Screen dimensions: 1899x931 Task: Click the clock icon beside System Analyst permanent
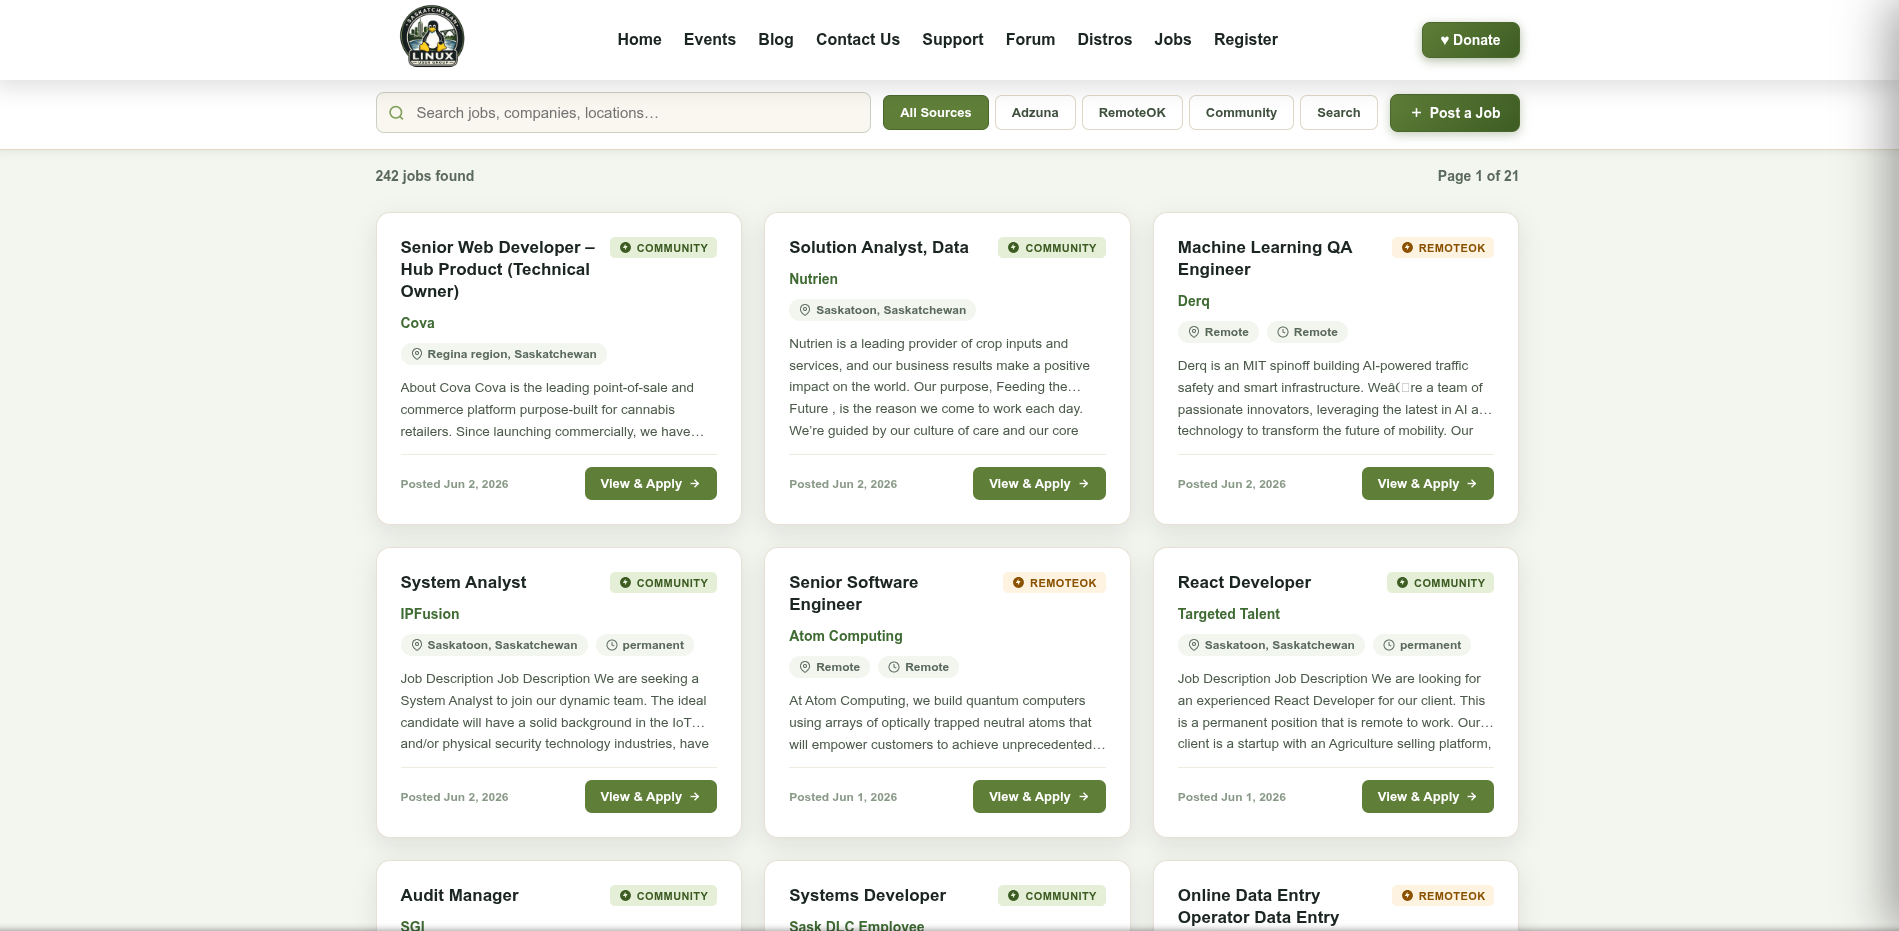612,645
